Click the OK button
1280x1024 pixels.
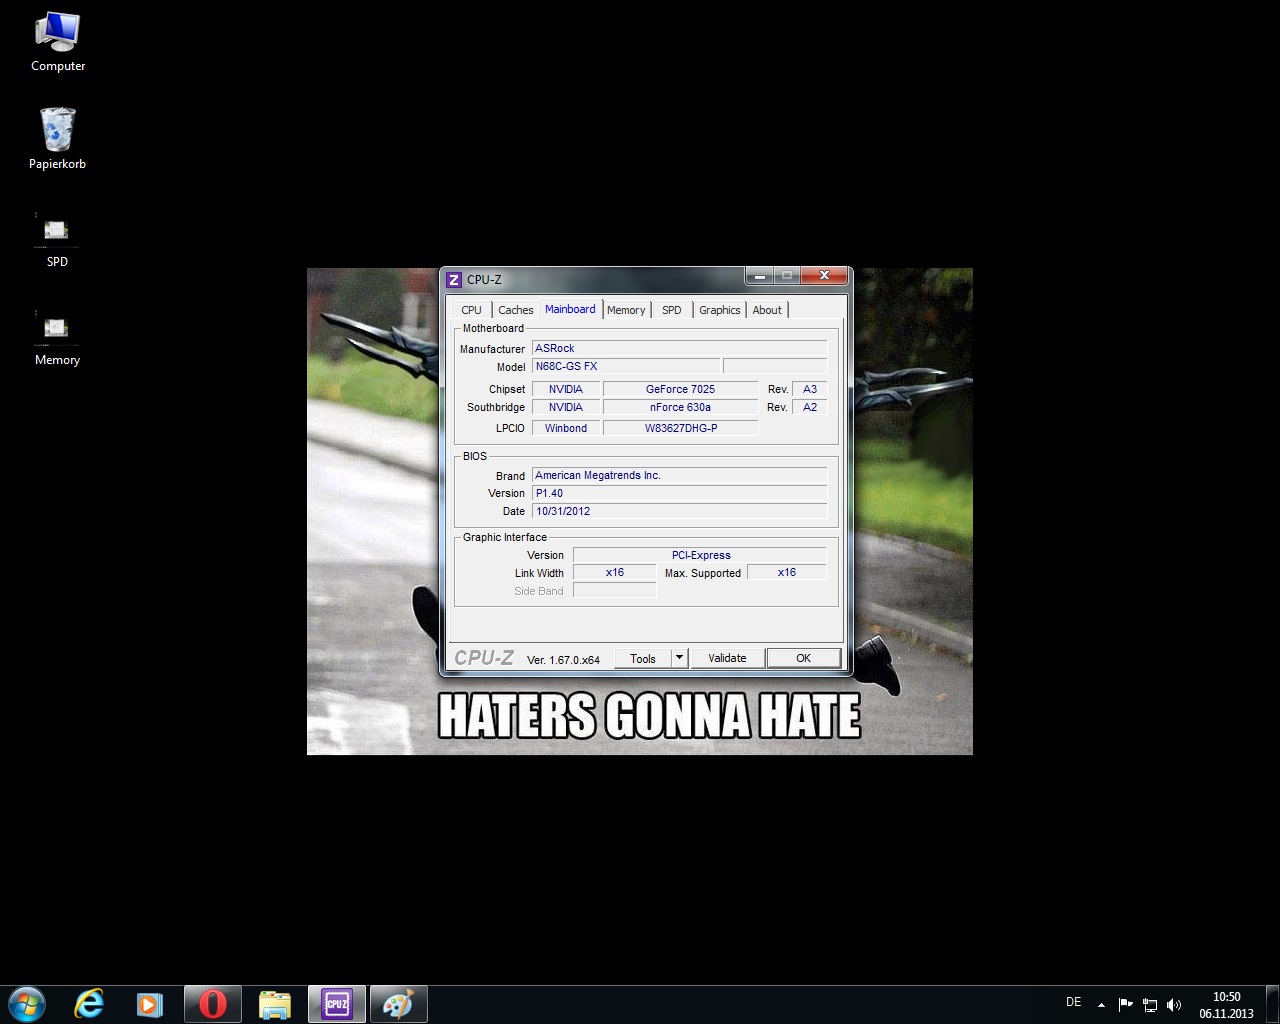tap(803, 658)
